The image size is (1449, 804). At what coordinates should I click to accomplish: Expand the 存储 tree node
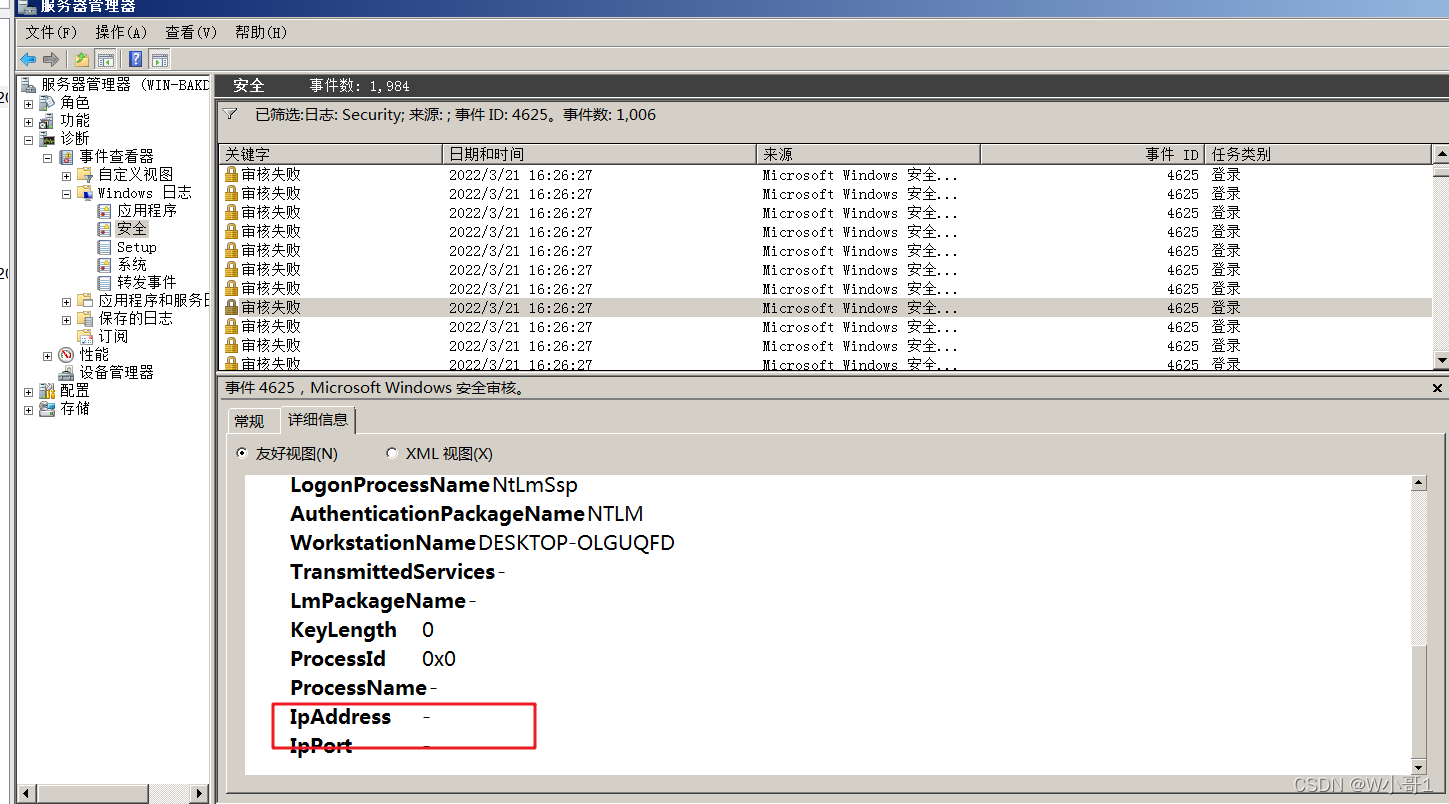coord(28,410)
